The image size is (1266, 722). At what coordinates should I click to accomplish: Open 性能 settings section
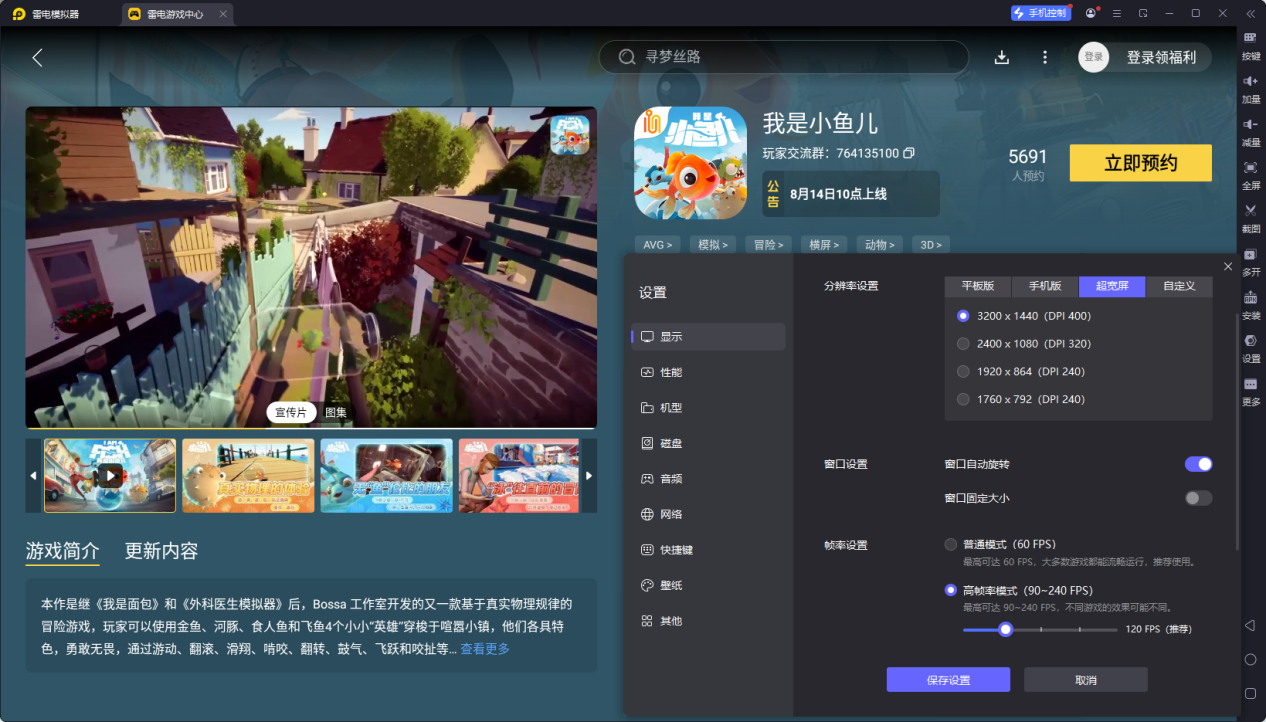click(708, 372)
